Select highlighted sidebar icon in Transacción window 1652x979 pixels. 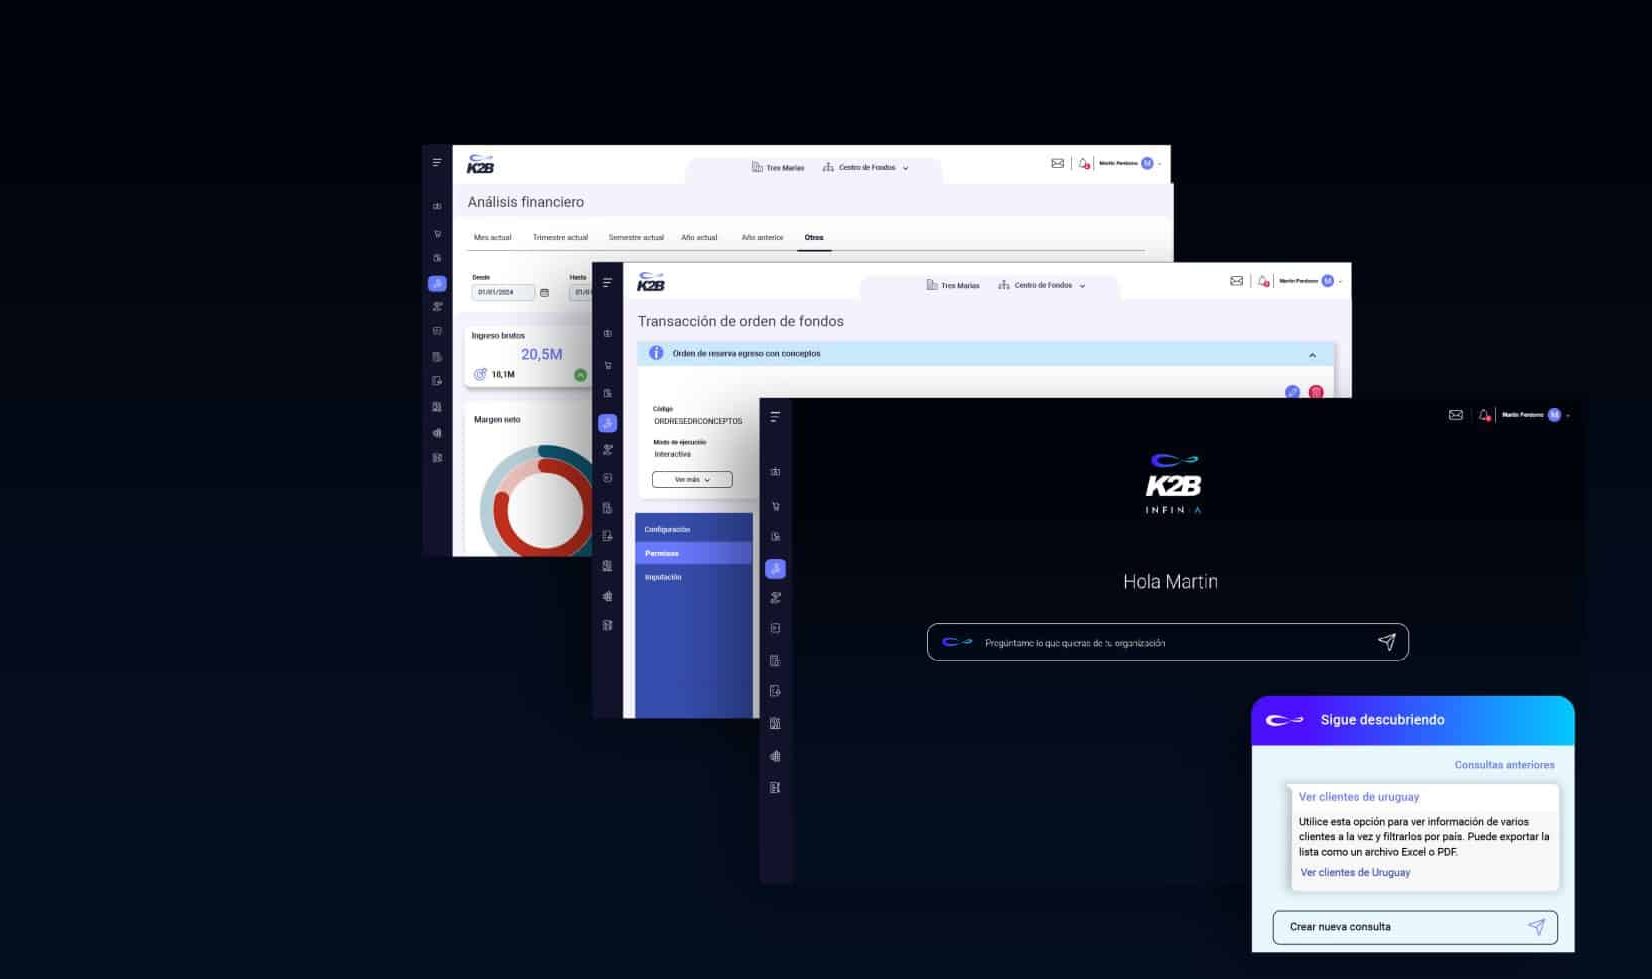[x=607, y=423]
